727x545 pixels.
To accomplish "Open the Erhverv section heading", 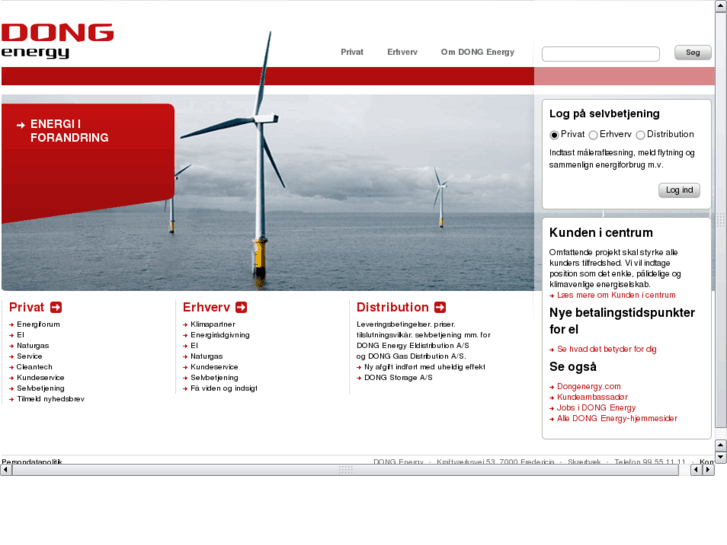I will 206,307.
